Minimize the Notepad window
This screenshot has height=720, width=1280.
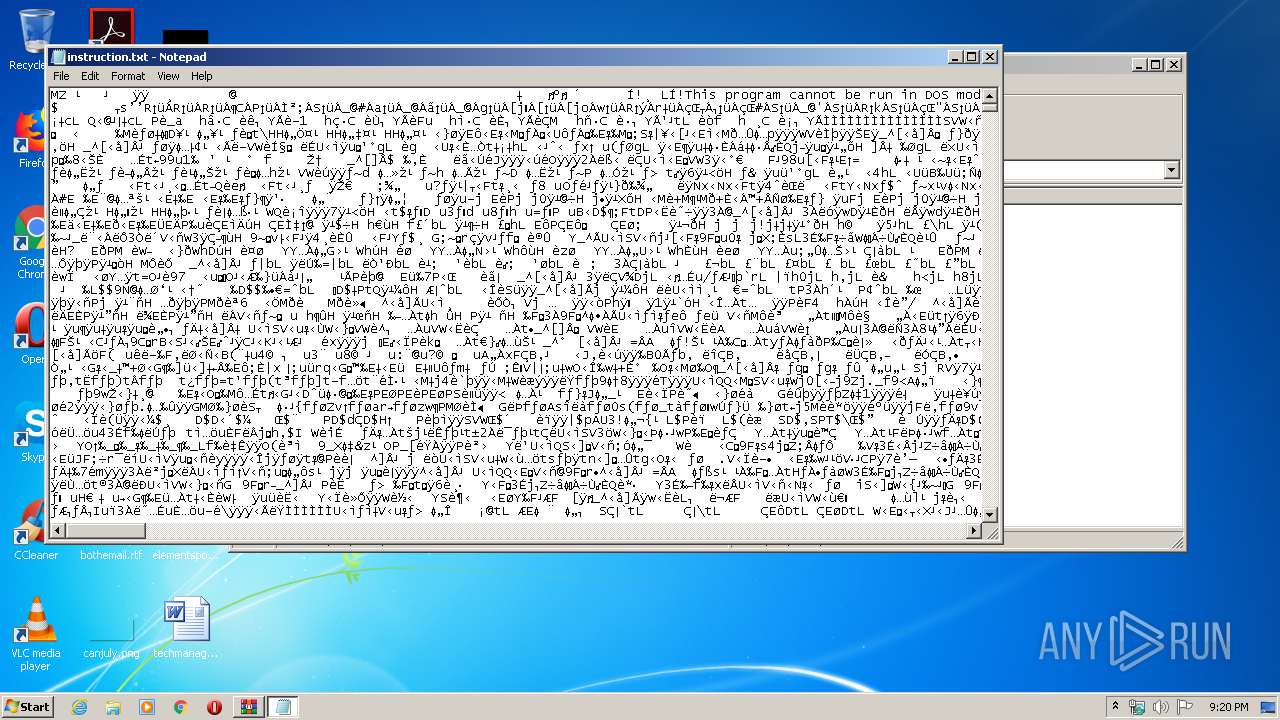[x=955, y=57]
